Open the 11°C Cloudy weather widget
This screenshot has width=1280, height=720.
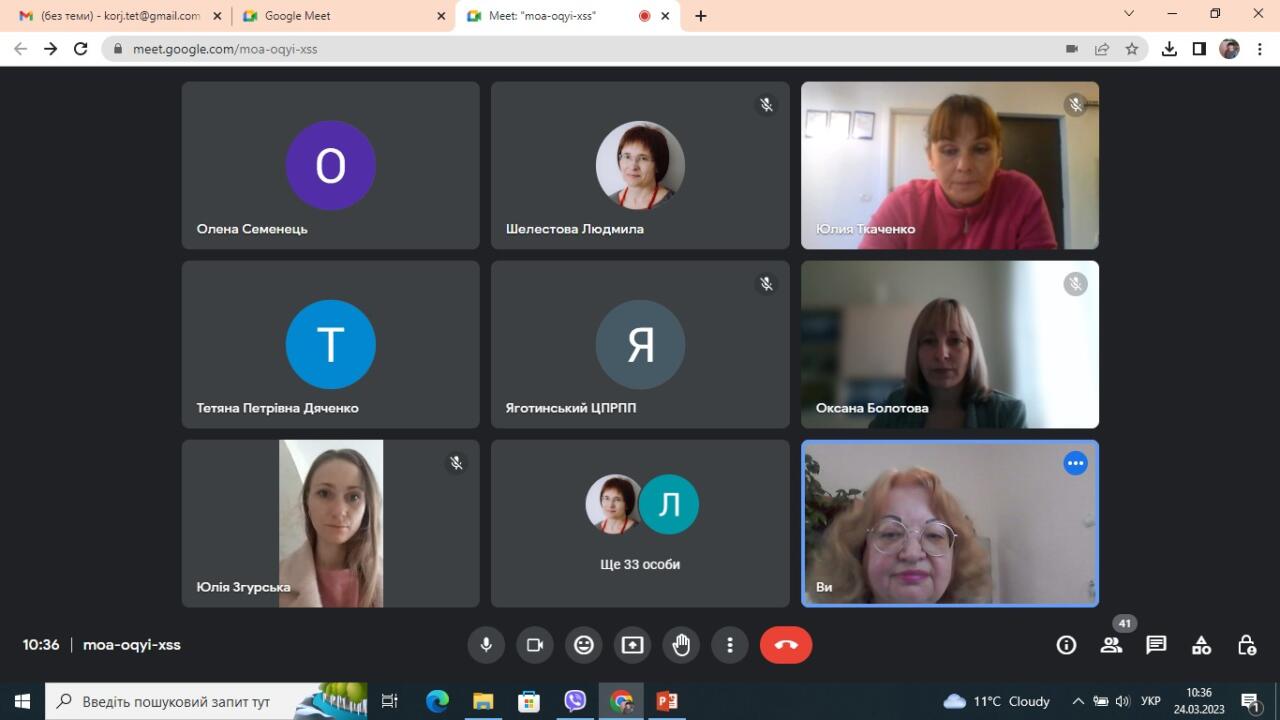pos(997,701)
